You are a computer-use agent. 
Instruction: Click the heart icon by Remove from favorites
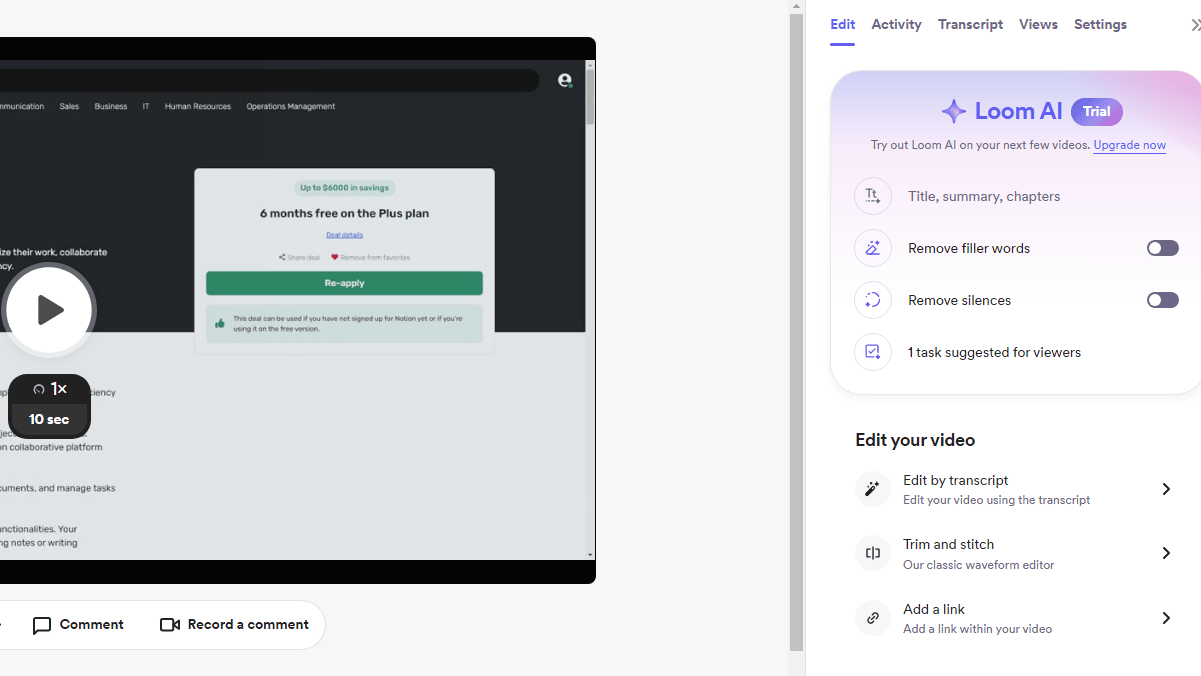click(x=335, y=257)
